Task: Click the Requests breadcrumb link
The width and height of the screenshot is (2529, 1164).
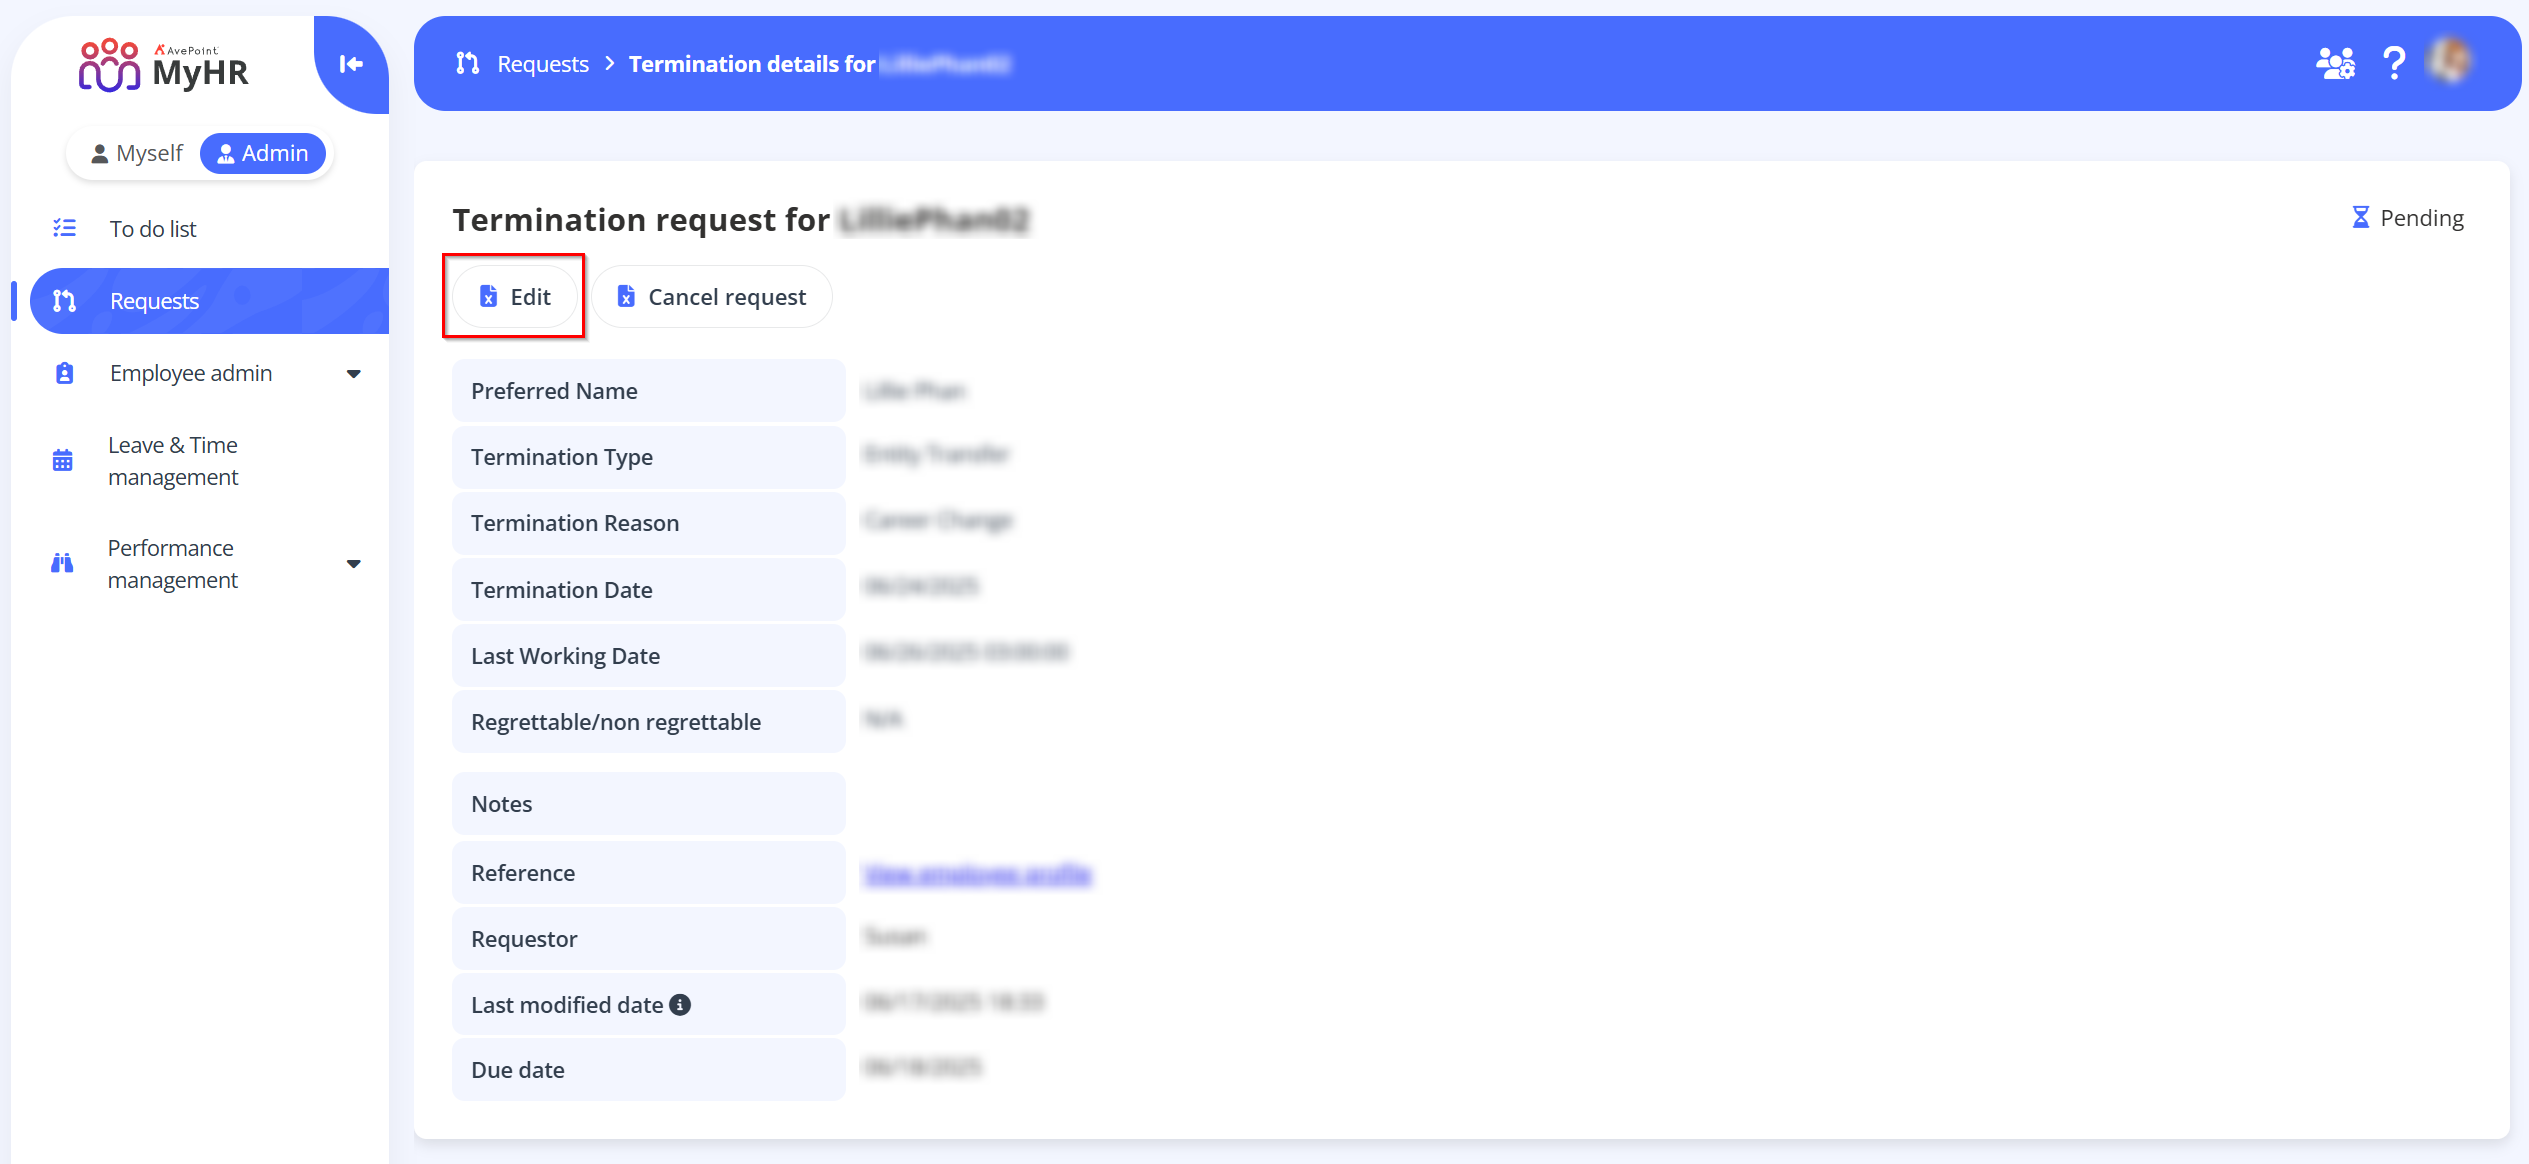Action: coord(543,64)
